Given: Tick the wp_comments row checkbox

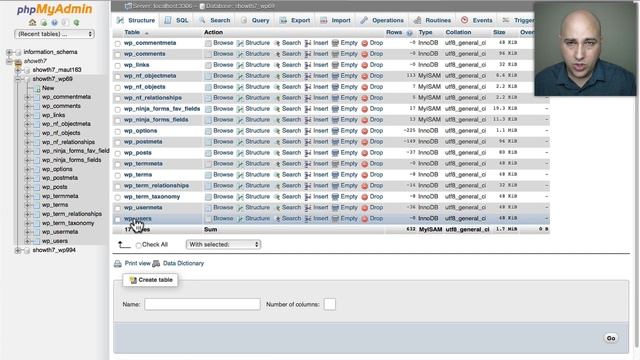Looking at the screenshot, I should (118, 54).
